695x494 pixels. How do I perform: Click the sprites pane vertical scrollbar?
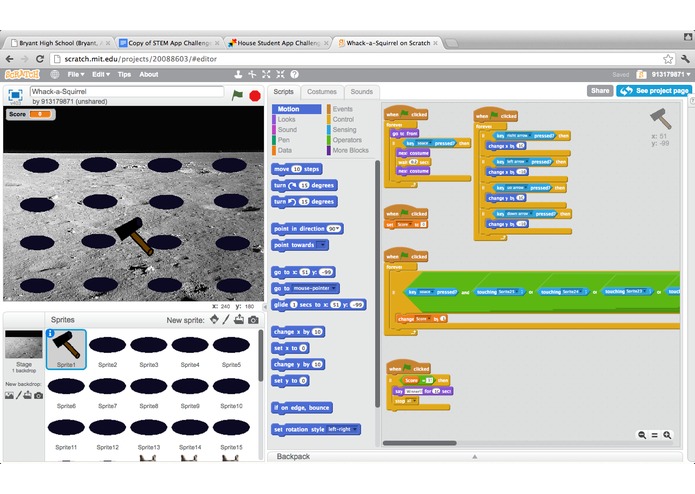260,354
